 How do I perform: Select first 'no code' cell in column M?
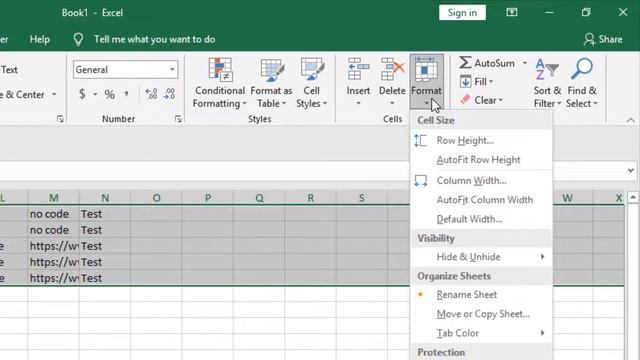pyautogui.click(x=53, y=214)
